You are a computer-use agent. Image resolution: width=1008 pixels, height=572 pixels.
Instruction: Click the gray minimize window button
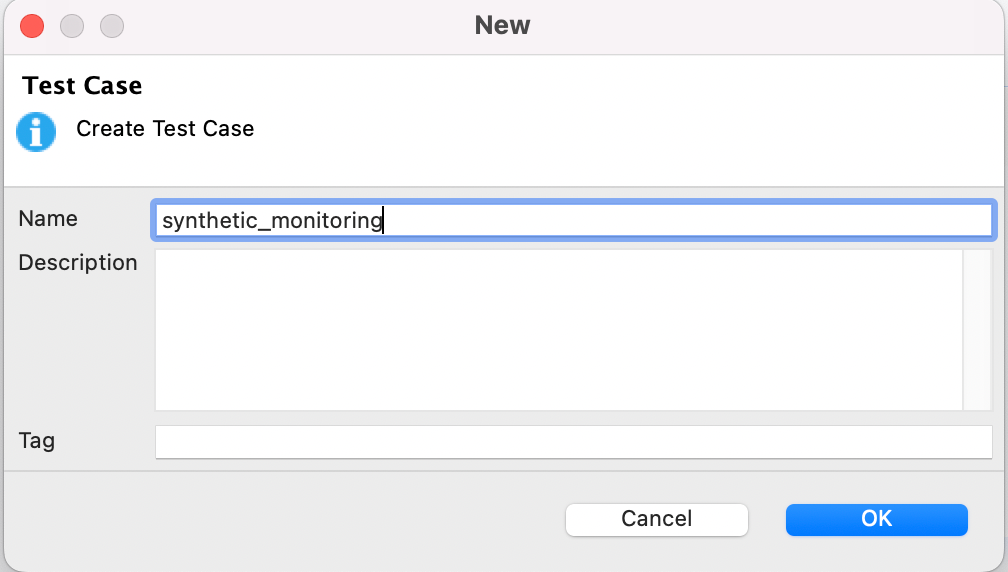click(72, 26)
